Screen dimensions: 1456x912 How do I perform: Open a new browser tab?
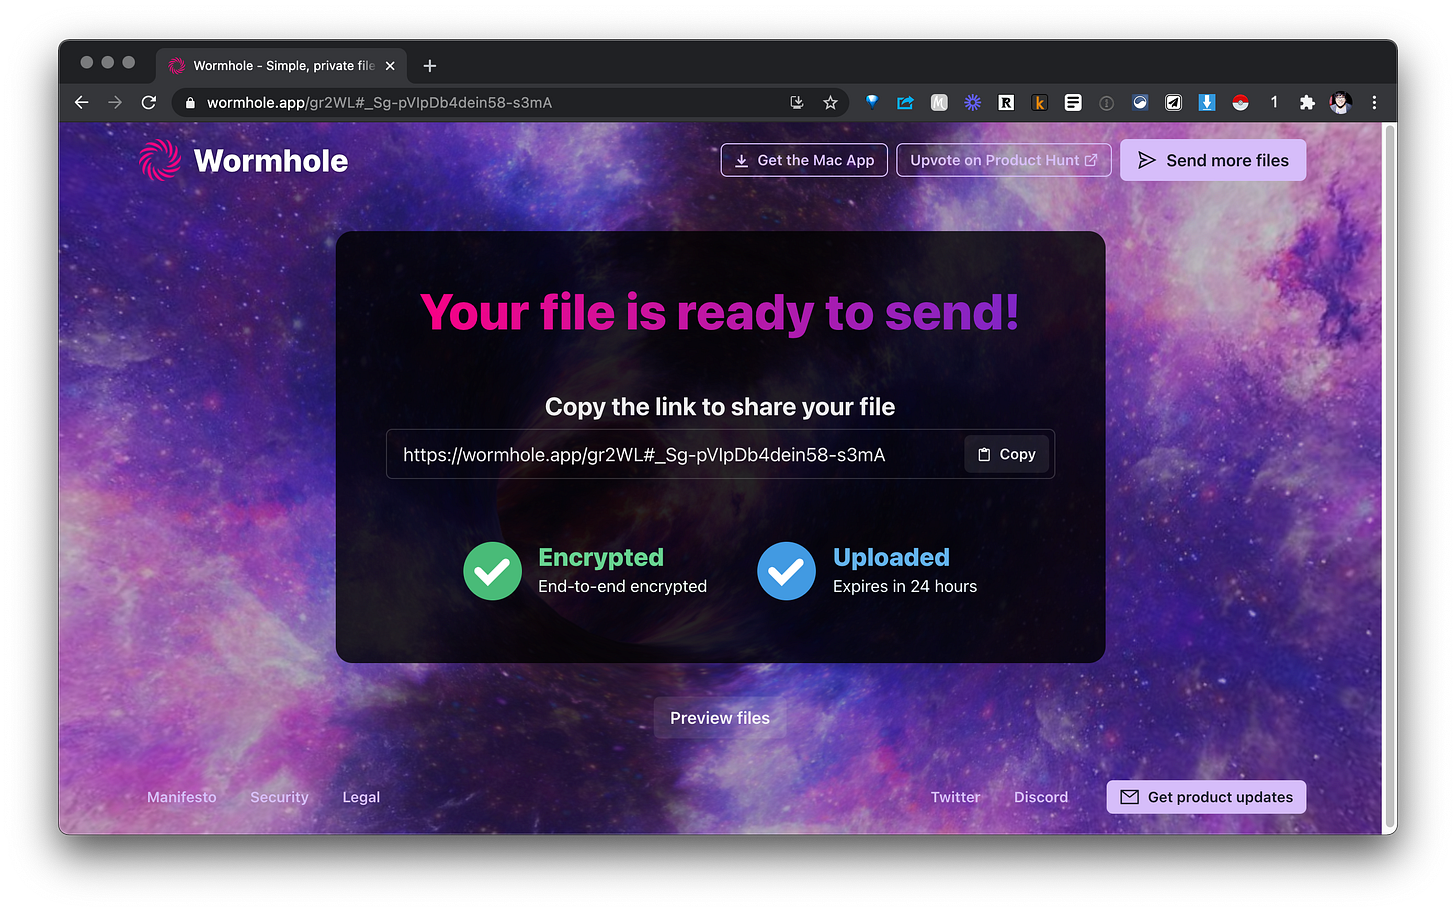pyautogui.click(x=430, y=66)
